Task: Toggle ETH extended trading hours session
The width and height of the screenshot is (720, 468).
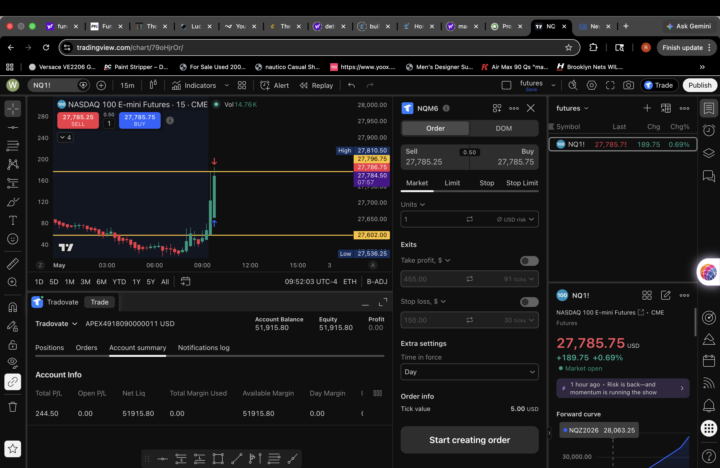Action: coord(349,282)
